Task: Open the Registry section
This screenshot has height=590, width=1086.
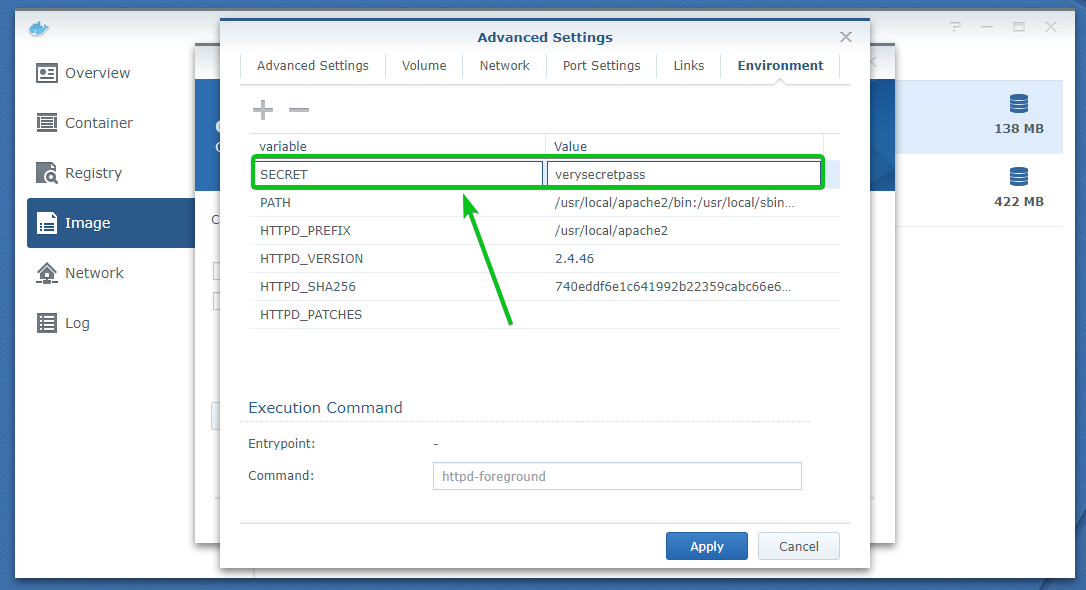Action: (x=93, y=173)
